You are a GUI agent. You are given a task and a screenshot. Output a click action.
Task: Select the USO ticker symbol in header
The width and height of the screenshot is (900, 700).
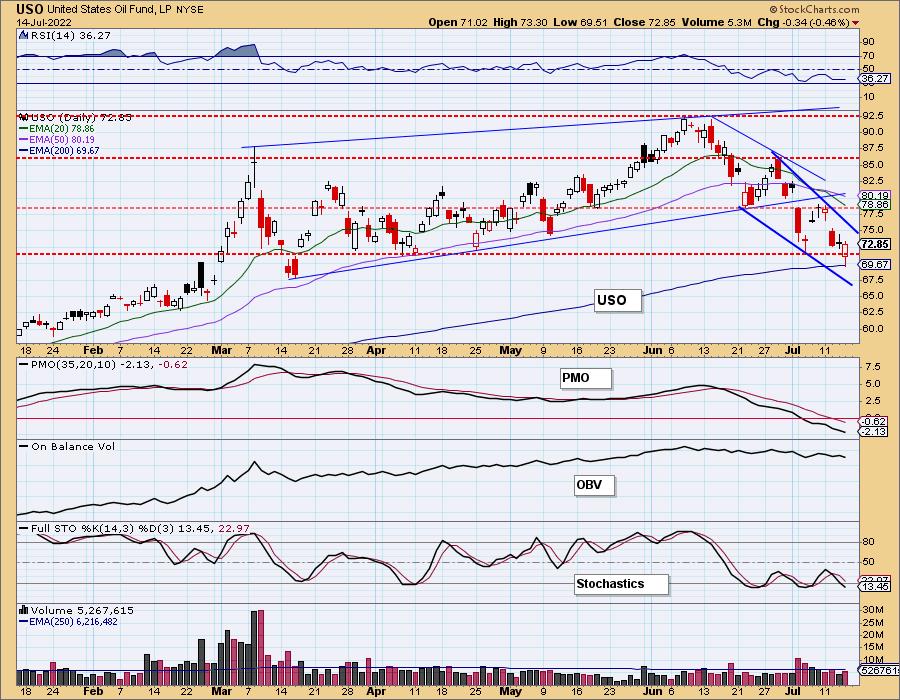point(30,9)
